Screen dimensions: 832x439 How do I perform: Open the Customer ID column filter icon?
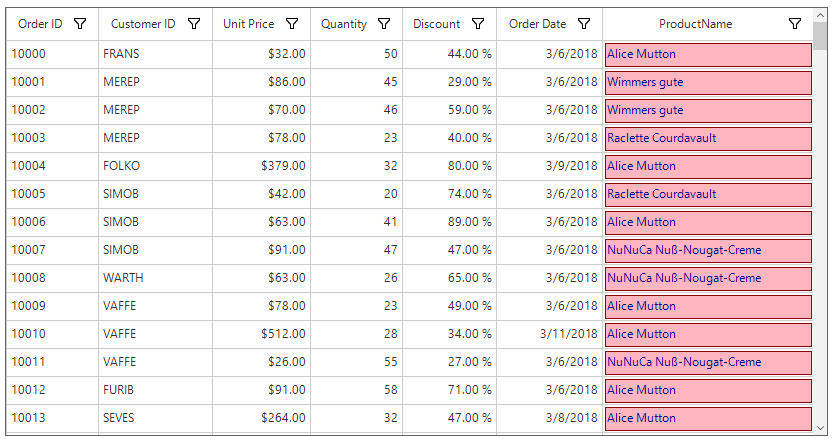194,24
